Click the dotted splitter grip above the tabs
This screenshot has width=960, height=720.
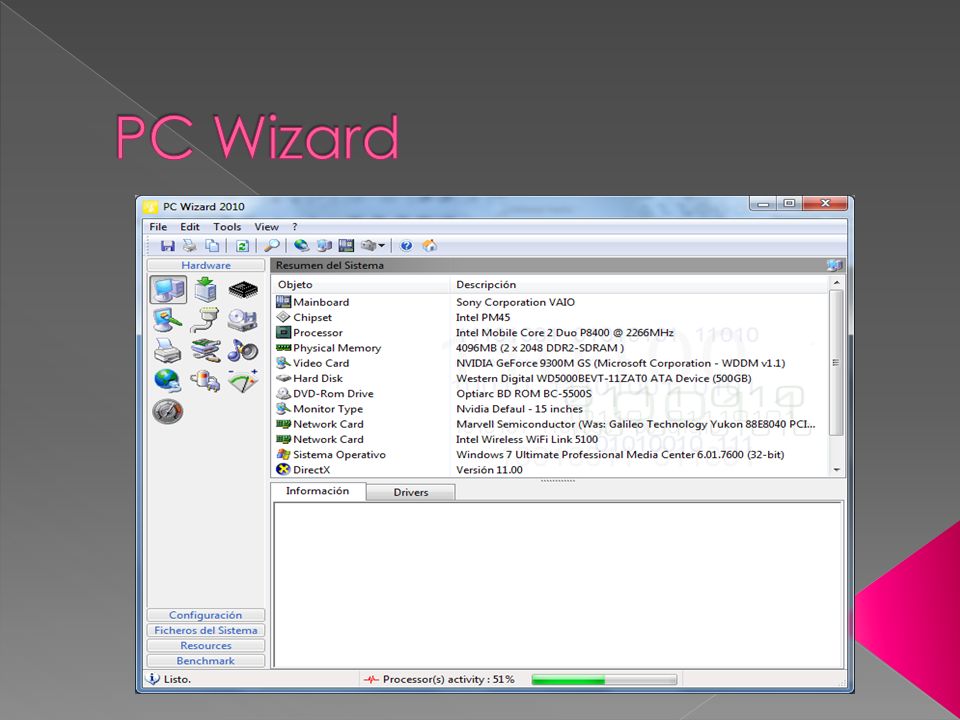click(x=558, y=481)
